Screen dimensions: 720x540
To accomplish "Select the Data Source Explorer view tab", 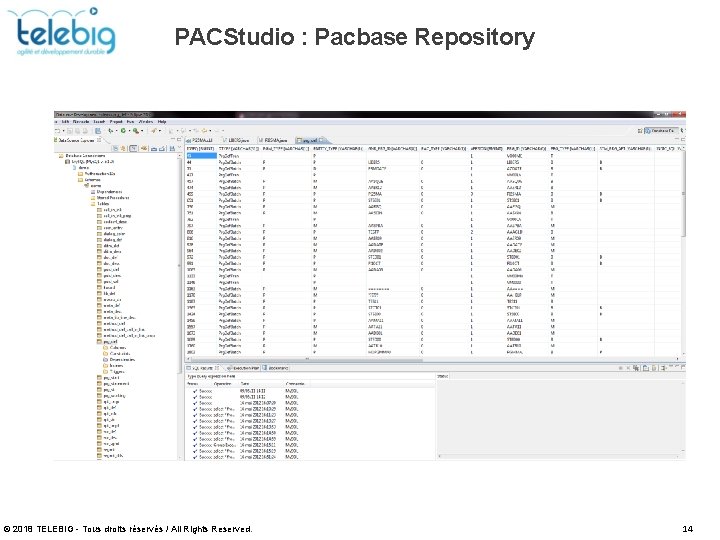I will pyautogui.click(x=78, y=140).
